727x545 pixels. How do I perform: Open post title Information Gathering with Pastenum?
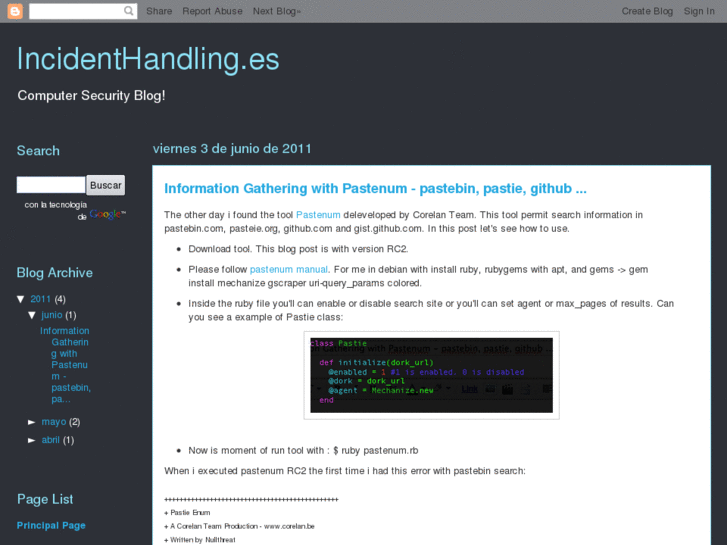click(x=375, y=188)
